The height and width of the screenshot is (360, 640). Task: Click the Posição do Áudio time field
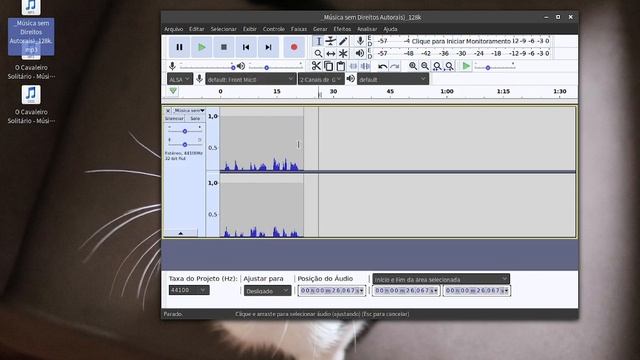click(331, 291)
